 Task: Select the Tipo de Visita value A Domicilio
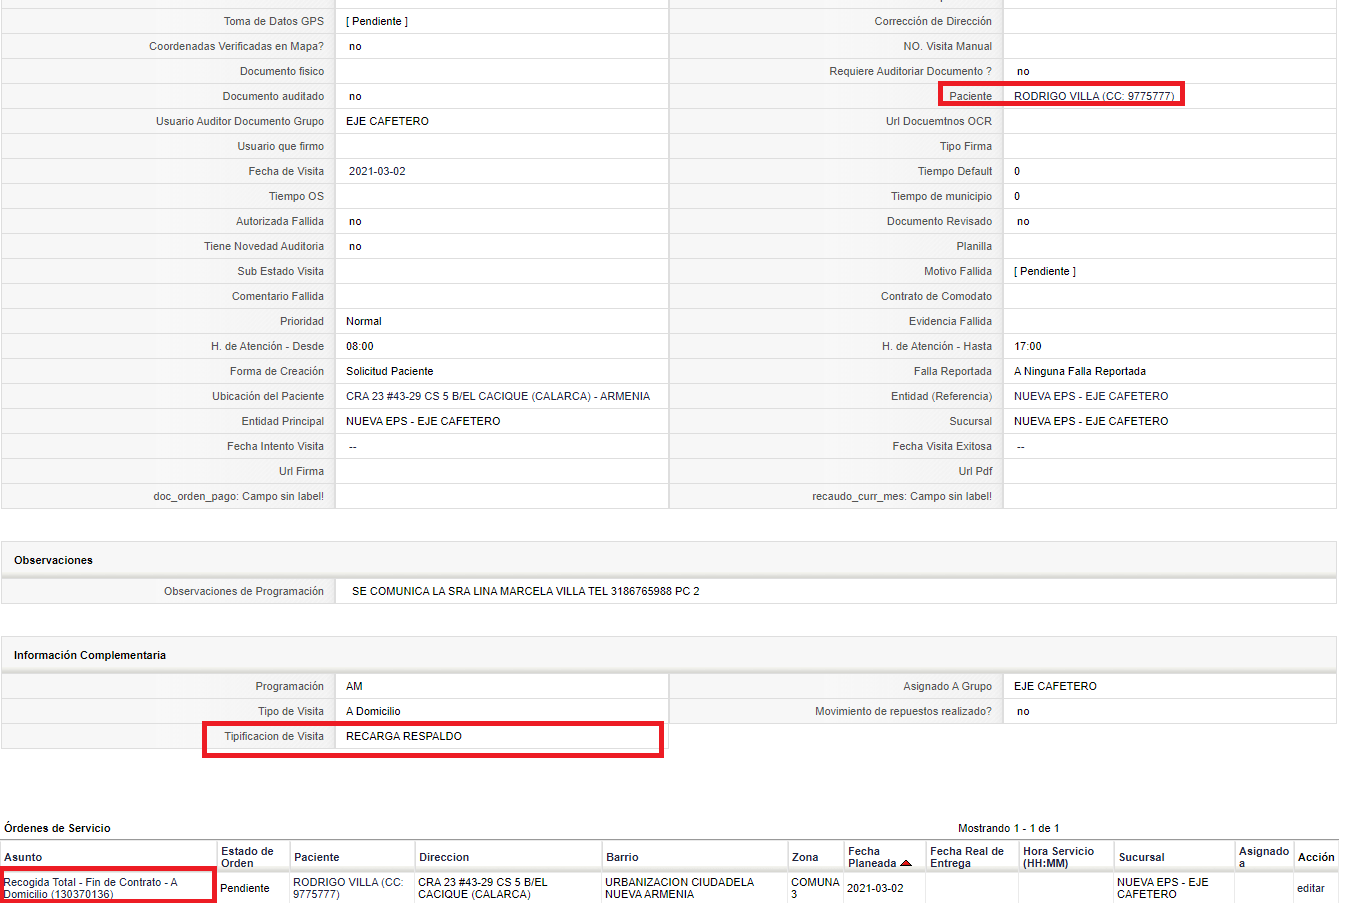[x=373, y=711]
